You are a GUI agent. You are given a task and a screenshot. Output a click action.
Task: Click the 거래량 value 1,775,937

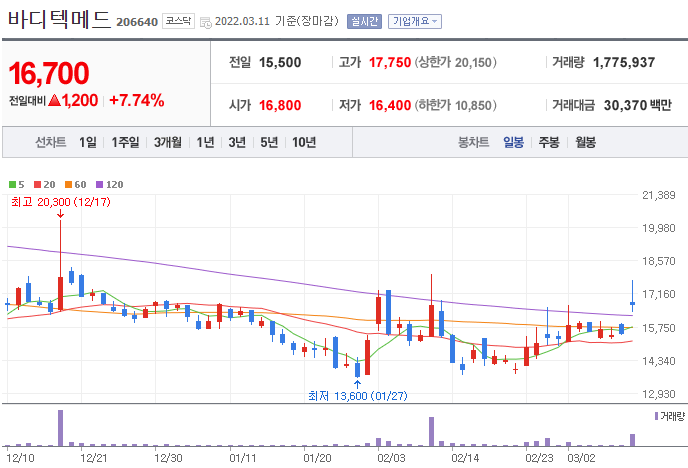(624, 62)
